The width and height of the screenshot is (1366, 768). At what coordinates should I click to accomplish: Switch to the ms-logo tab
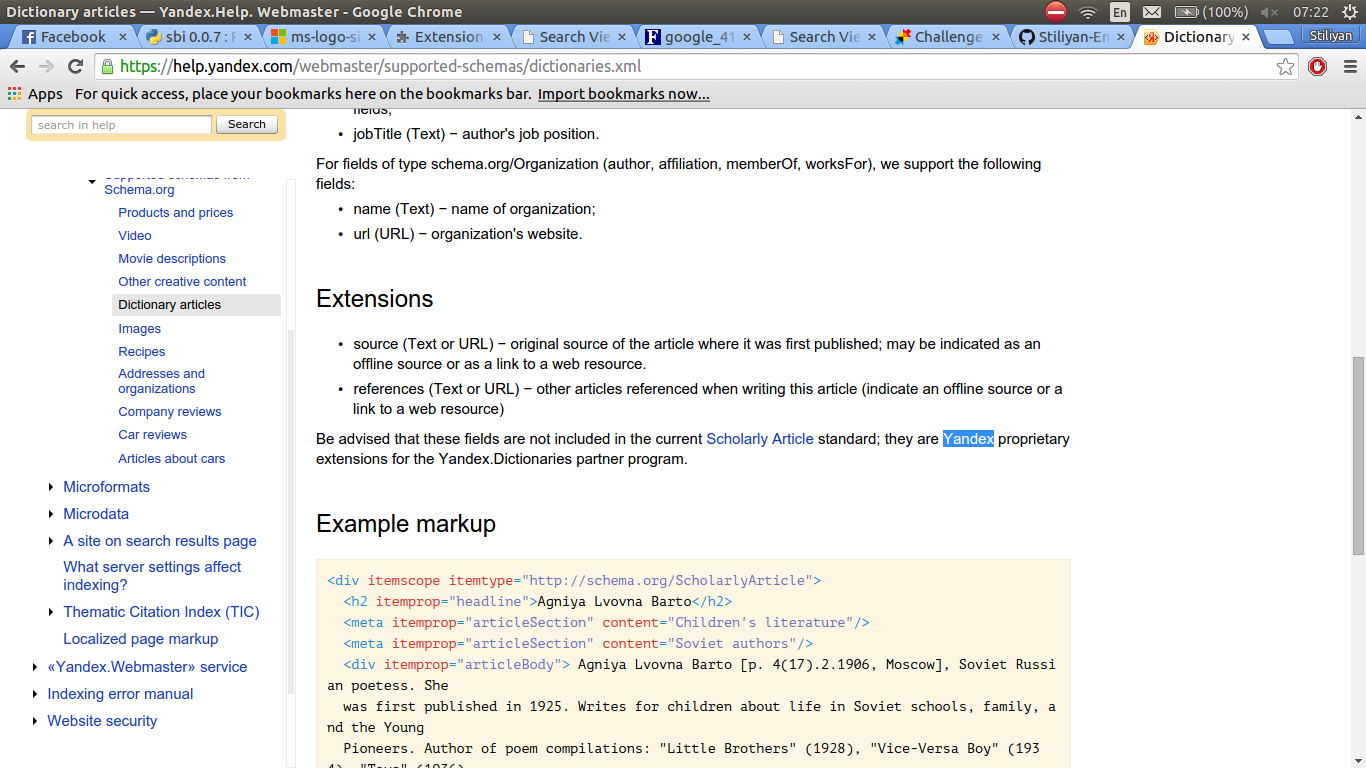[x=323, y=37]
